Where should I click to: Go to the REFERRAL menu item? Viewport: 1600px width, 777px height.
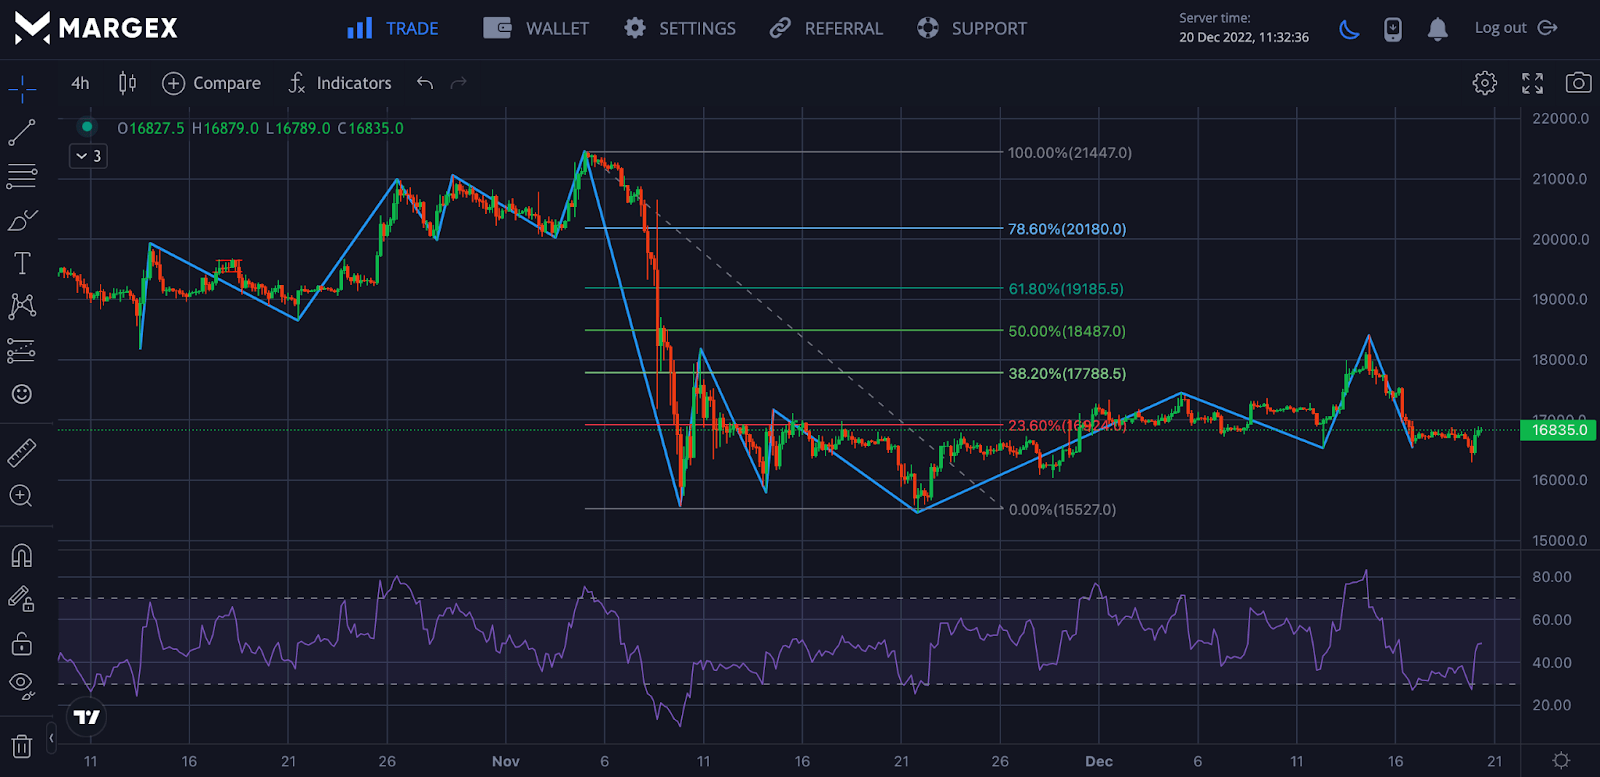(x=826, y=28)
